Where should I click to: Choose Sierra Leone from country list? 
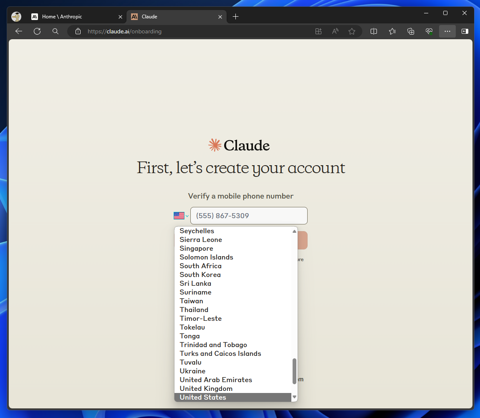tap(233, 239)
